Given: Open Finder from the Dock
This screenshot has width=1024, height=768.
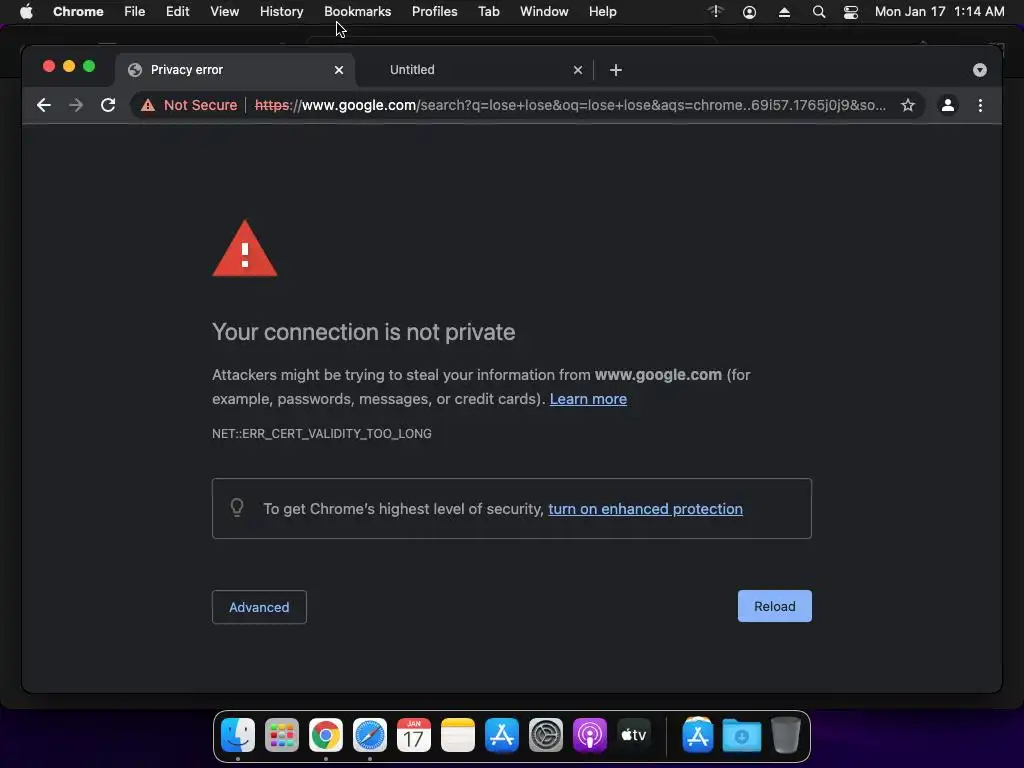Looking at the screenshot, I should pos(238,735).
